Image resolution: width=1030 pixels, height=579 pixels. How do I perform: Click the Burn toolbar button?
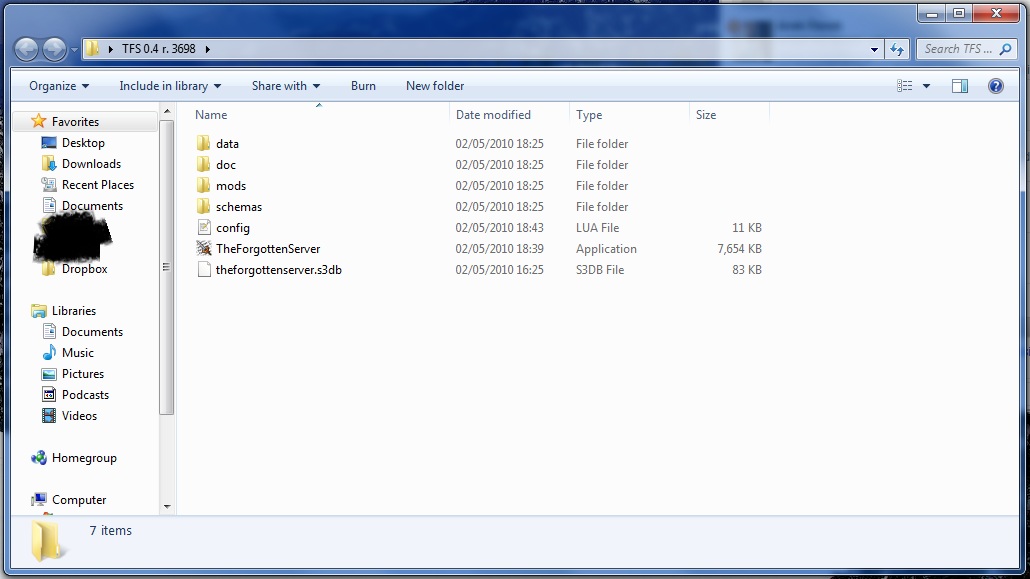(x=363, y=86)
